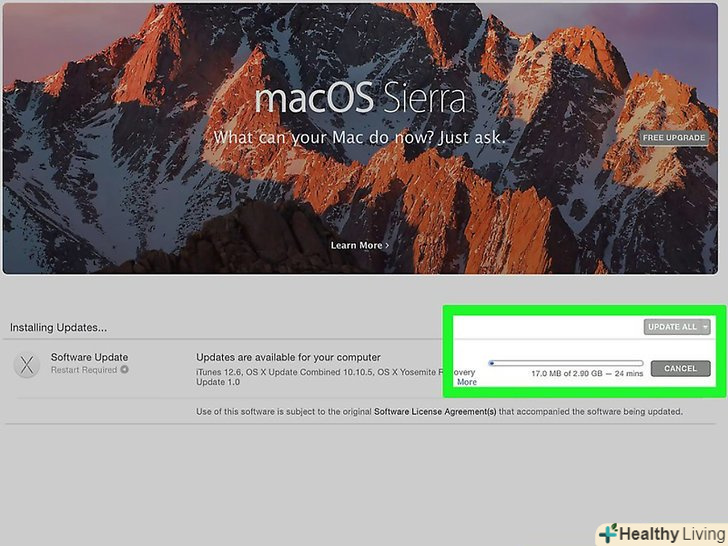Click the download progress bar
Image resolution: width=728 pixels, height=546 pixels.
566,363
